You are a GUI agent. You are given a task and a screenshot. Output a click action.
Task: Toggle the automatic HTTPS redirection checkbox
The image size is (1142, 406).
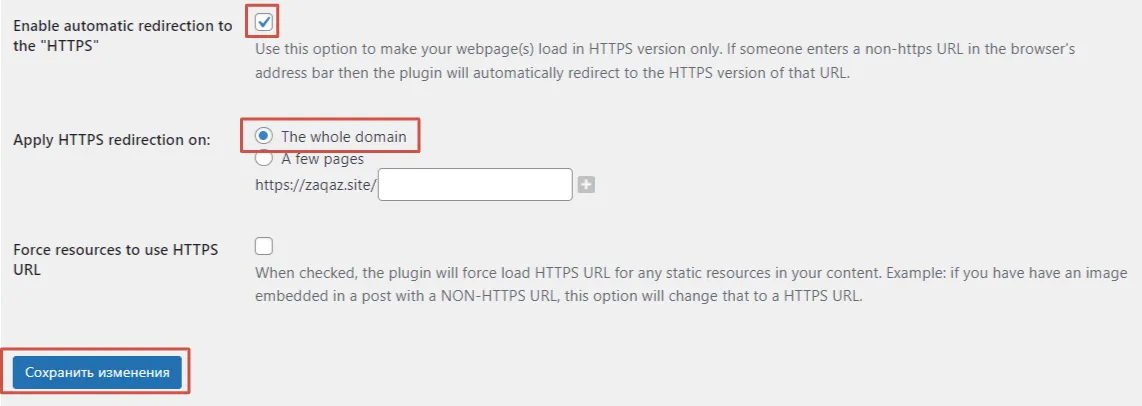click(264, 21)
